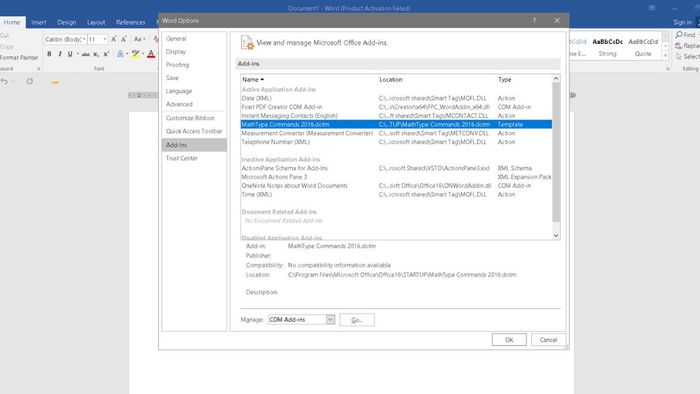The height and width of the screenshot is (394, 700).
Task: Open Manage COM Add-ins dropdown
Action: click(x=330, y=319)
